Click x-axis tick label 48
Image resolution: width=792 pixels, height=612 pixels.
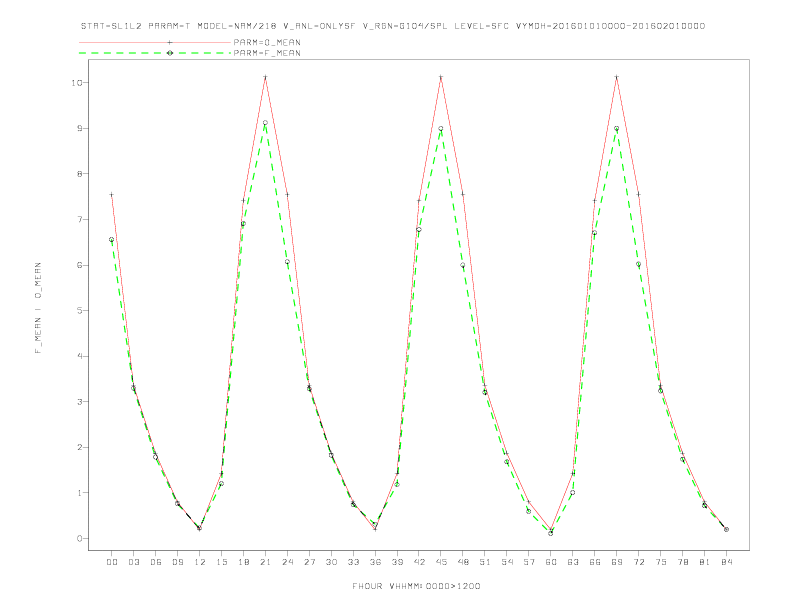coord(463,562)
